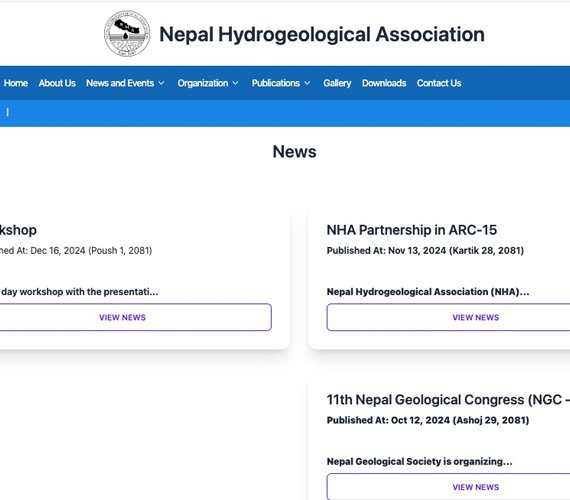View news for NHA Partnership in ARC-15
Viewport: 570px width, 500px height.
448,317
